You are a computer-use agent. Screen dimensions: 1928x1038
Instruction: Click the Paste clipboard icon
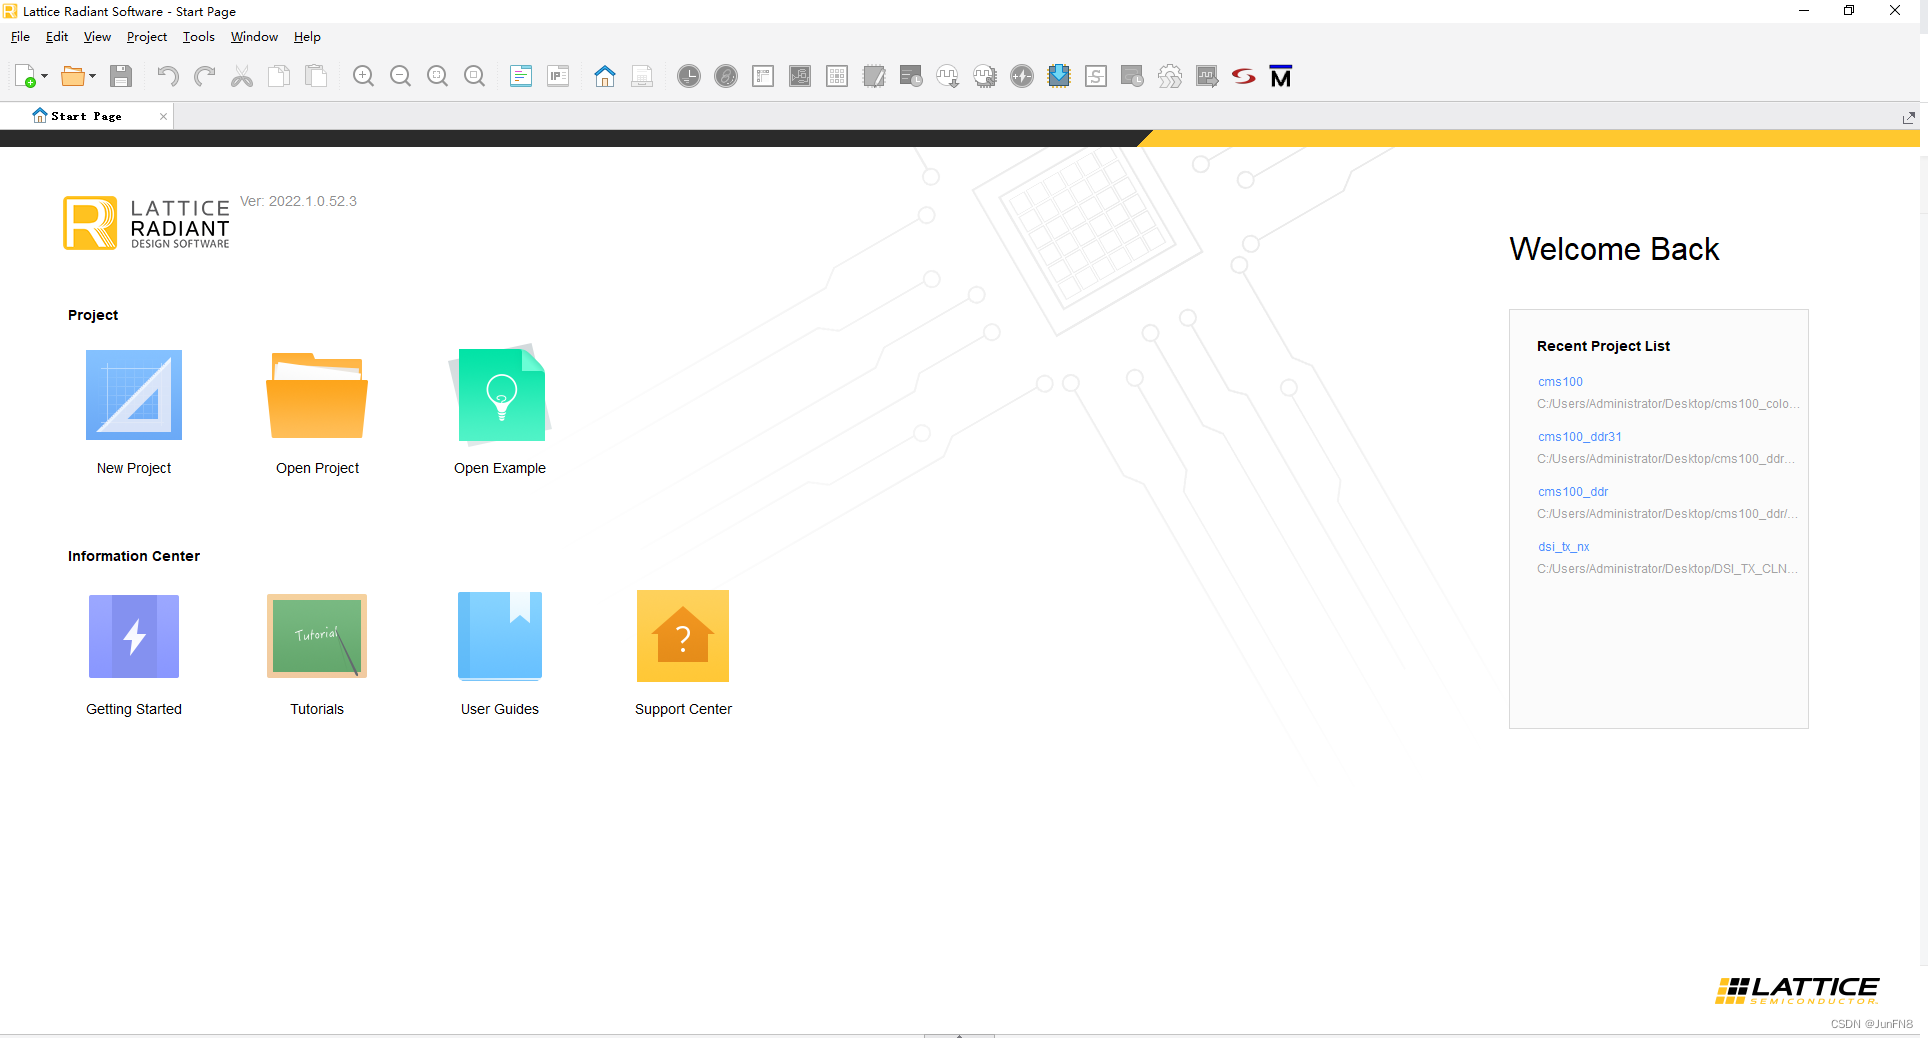[x=316, y=76]
